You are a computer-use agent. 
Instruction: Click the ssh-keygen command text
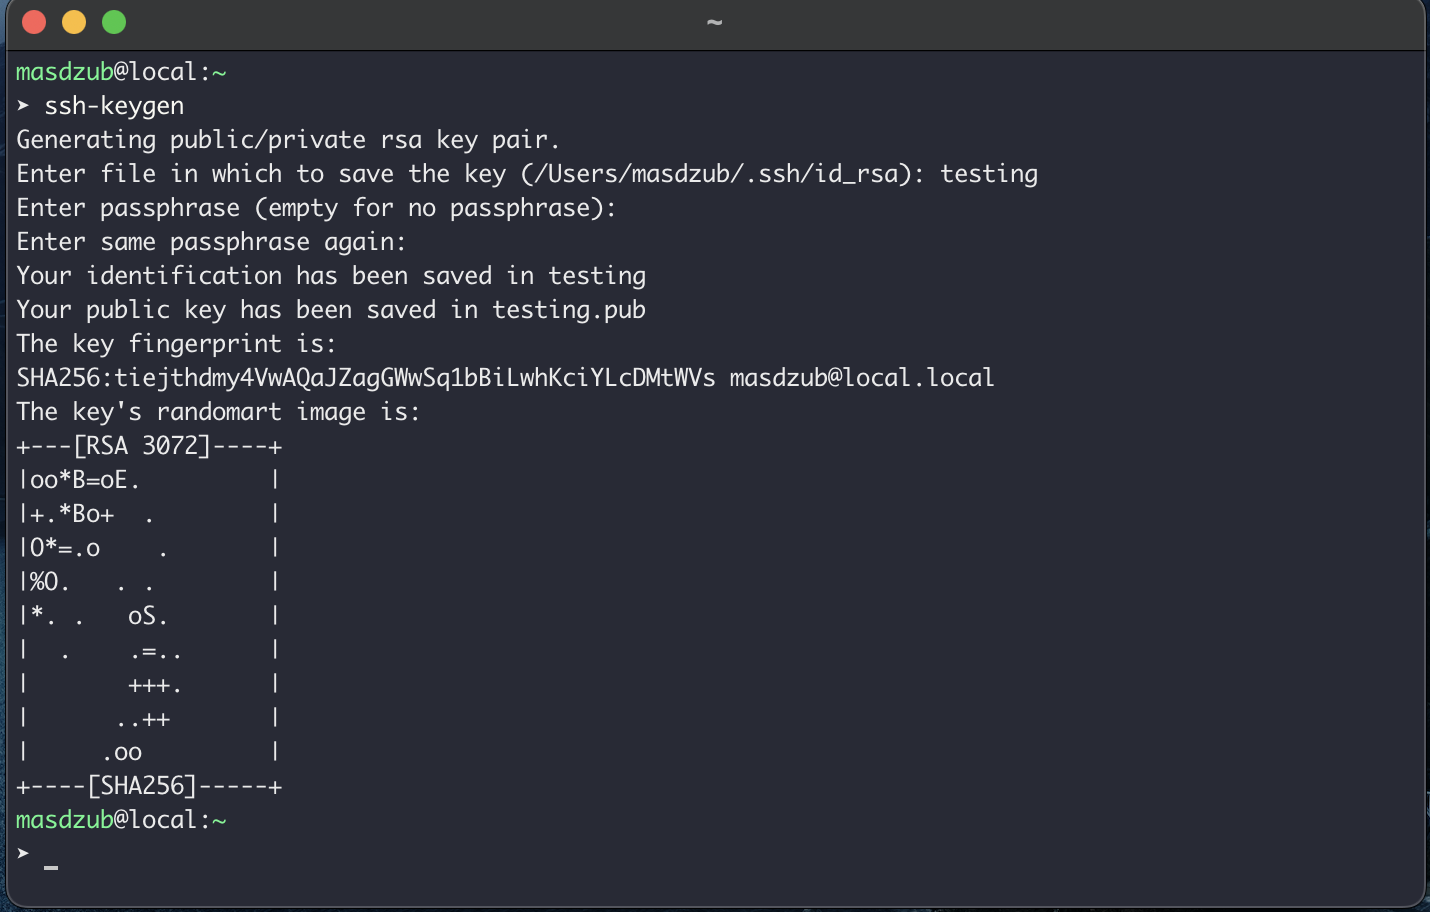(114, 106)
